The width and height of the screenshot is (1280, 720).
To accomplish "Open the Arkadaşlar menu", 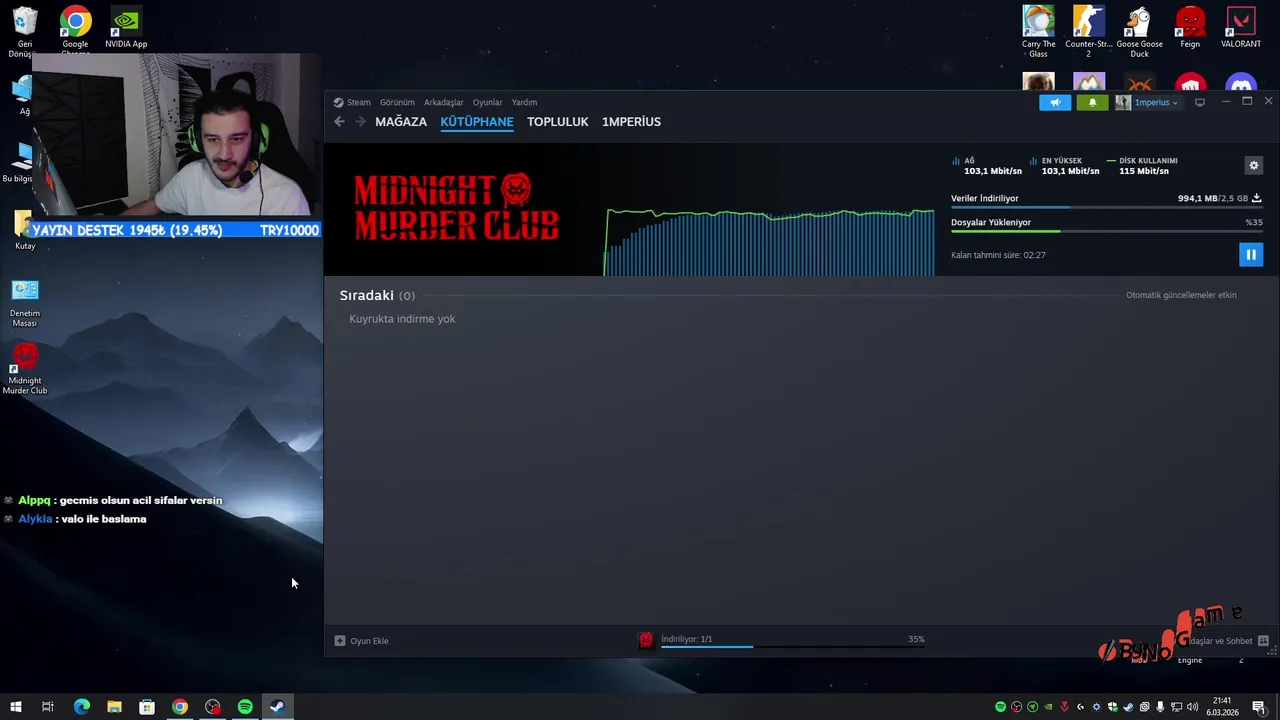I will (443, 102).
